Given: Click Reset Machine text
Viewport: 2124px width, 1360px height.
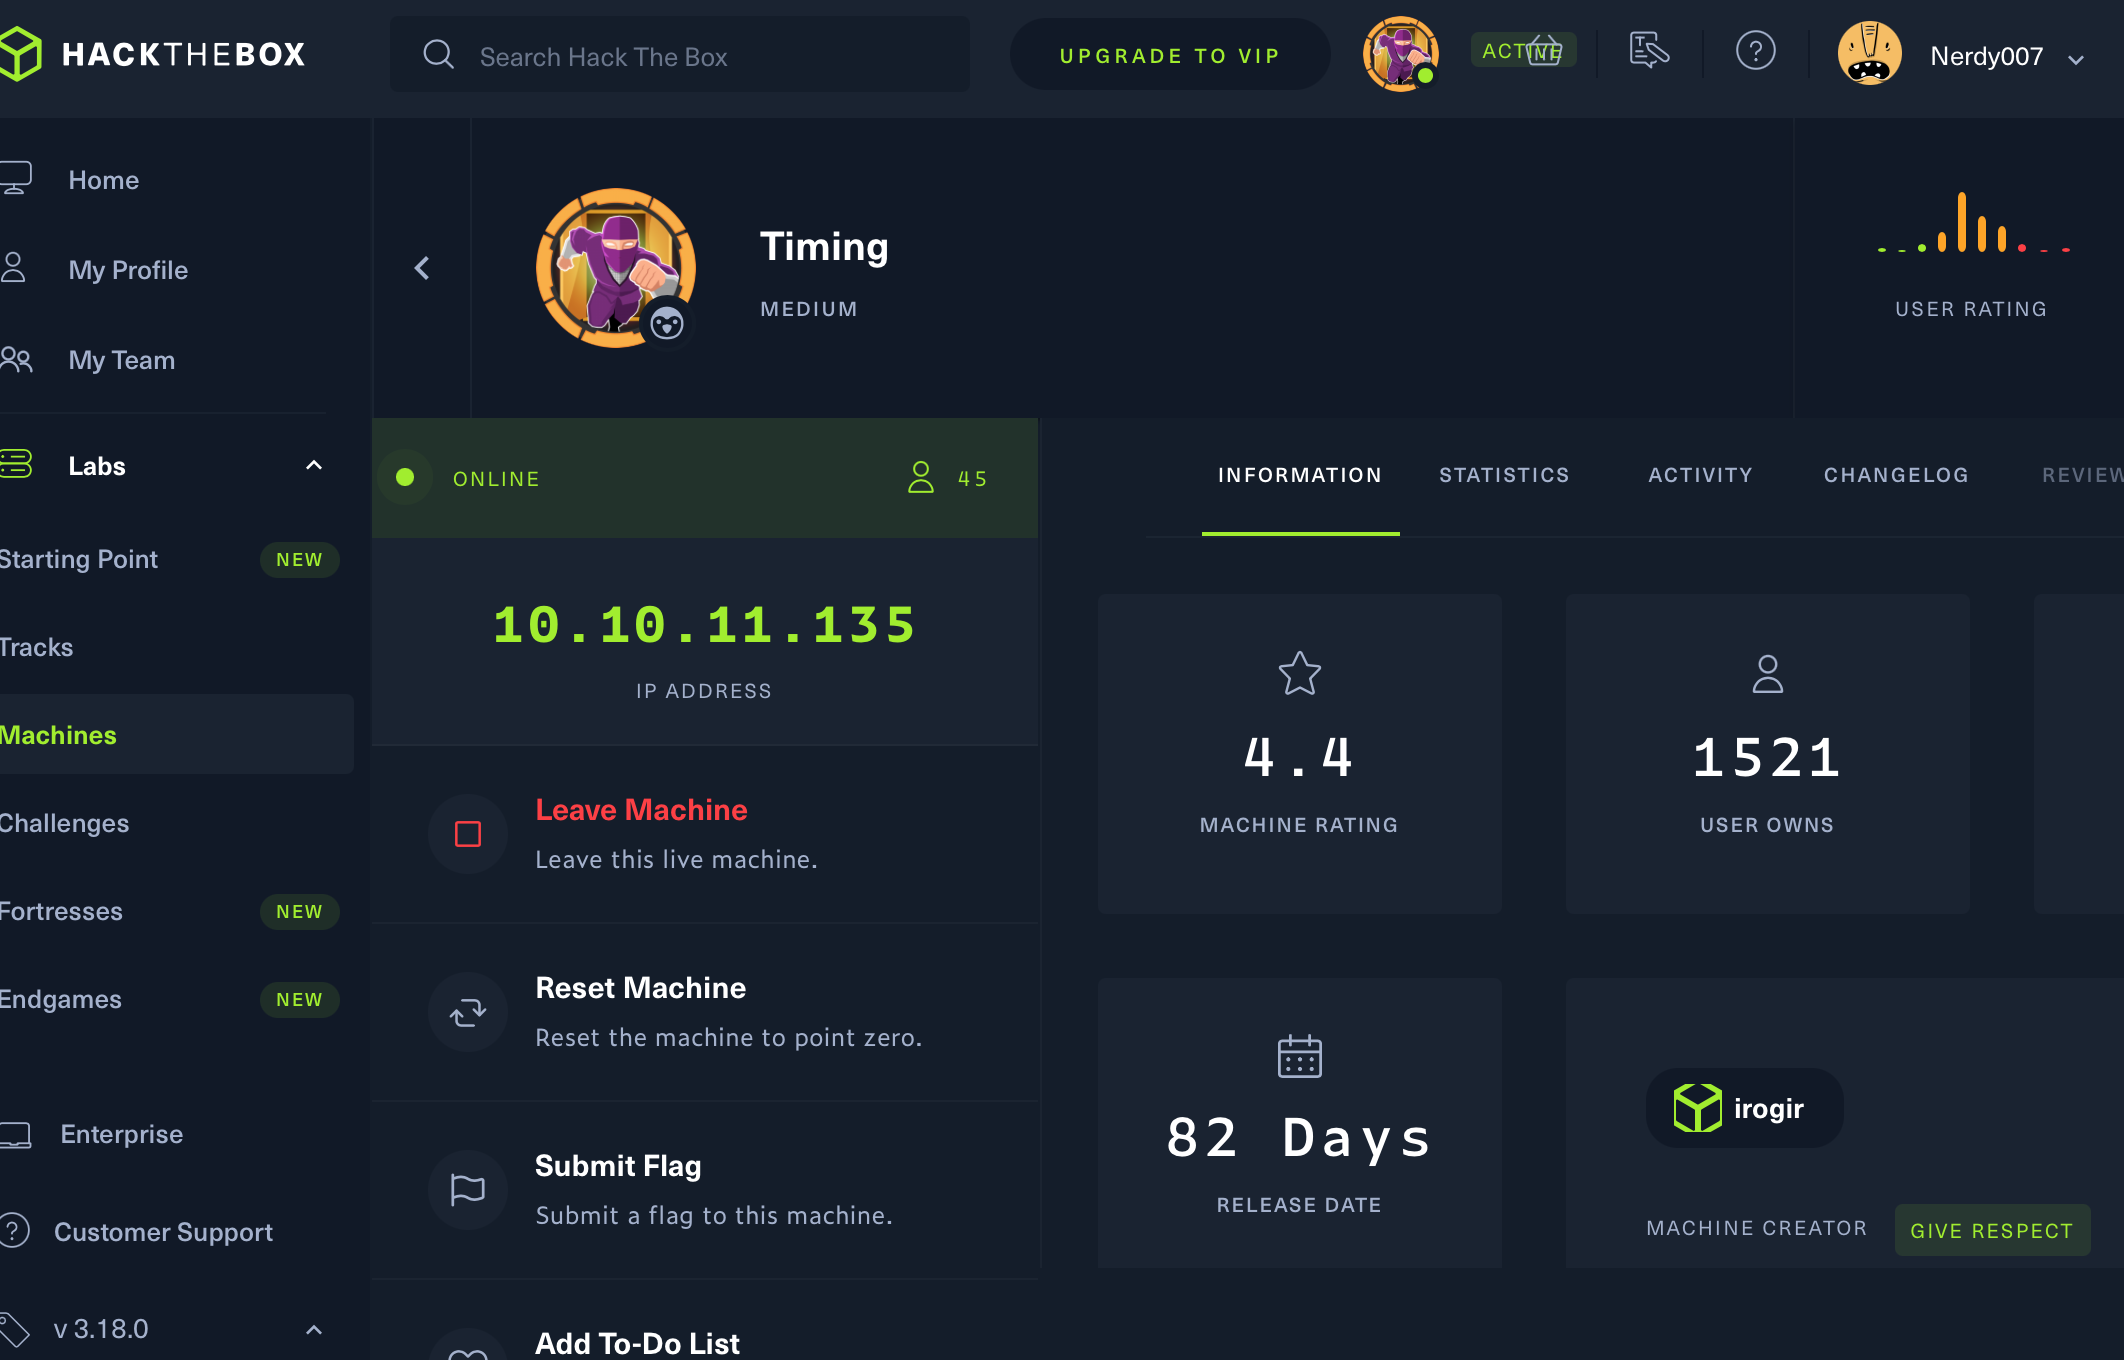Looking at the screenshot, I should pos(640,988).
